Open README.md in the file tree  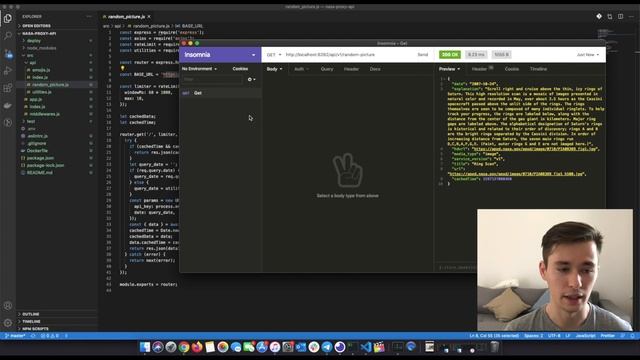click(x=40, y=173)
